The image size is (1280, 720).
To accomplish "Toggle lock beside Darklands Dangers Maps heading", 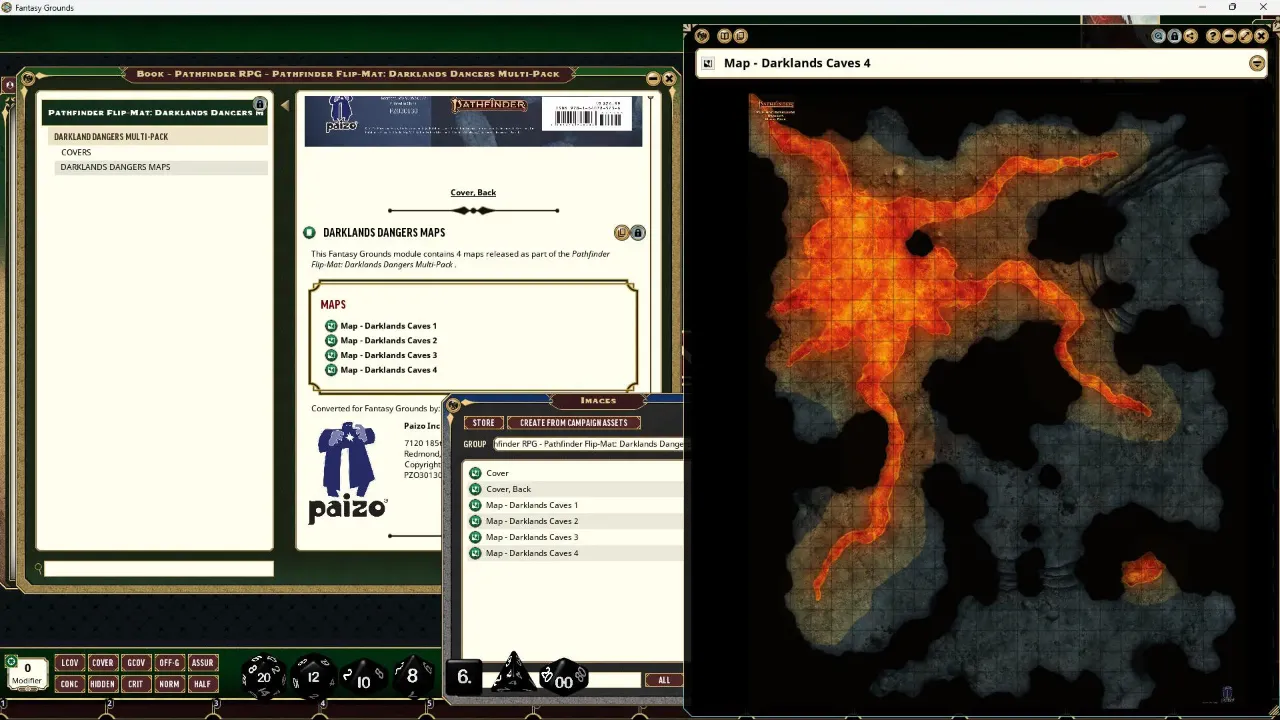I will coord(637,233).
